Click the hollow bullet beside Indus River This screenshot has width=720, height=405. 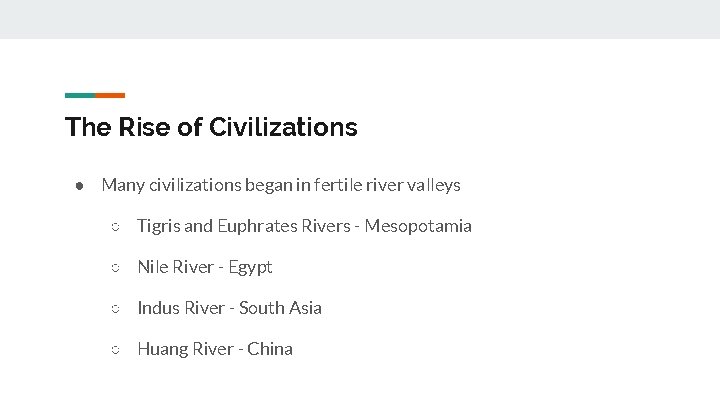point(115,309)
